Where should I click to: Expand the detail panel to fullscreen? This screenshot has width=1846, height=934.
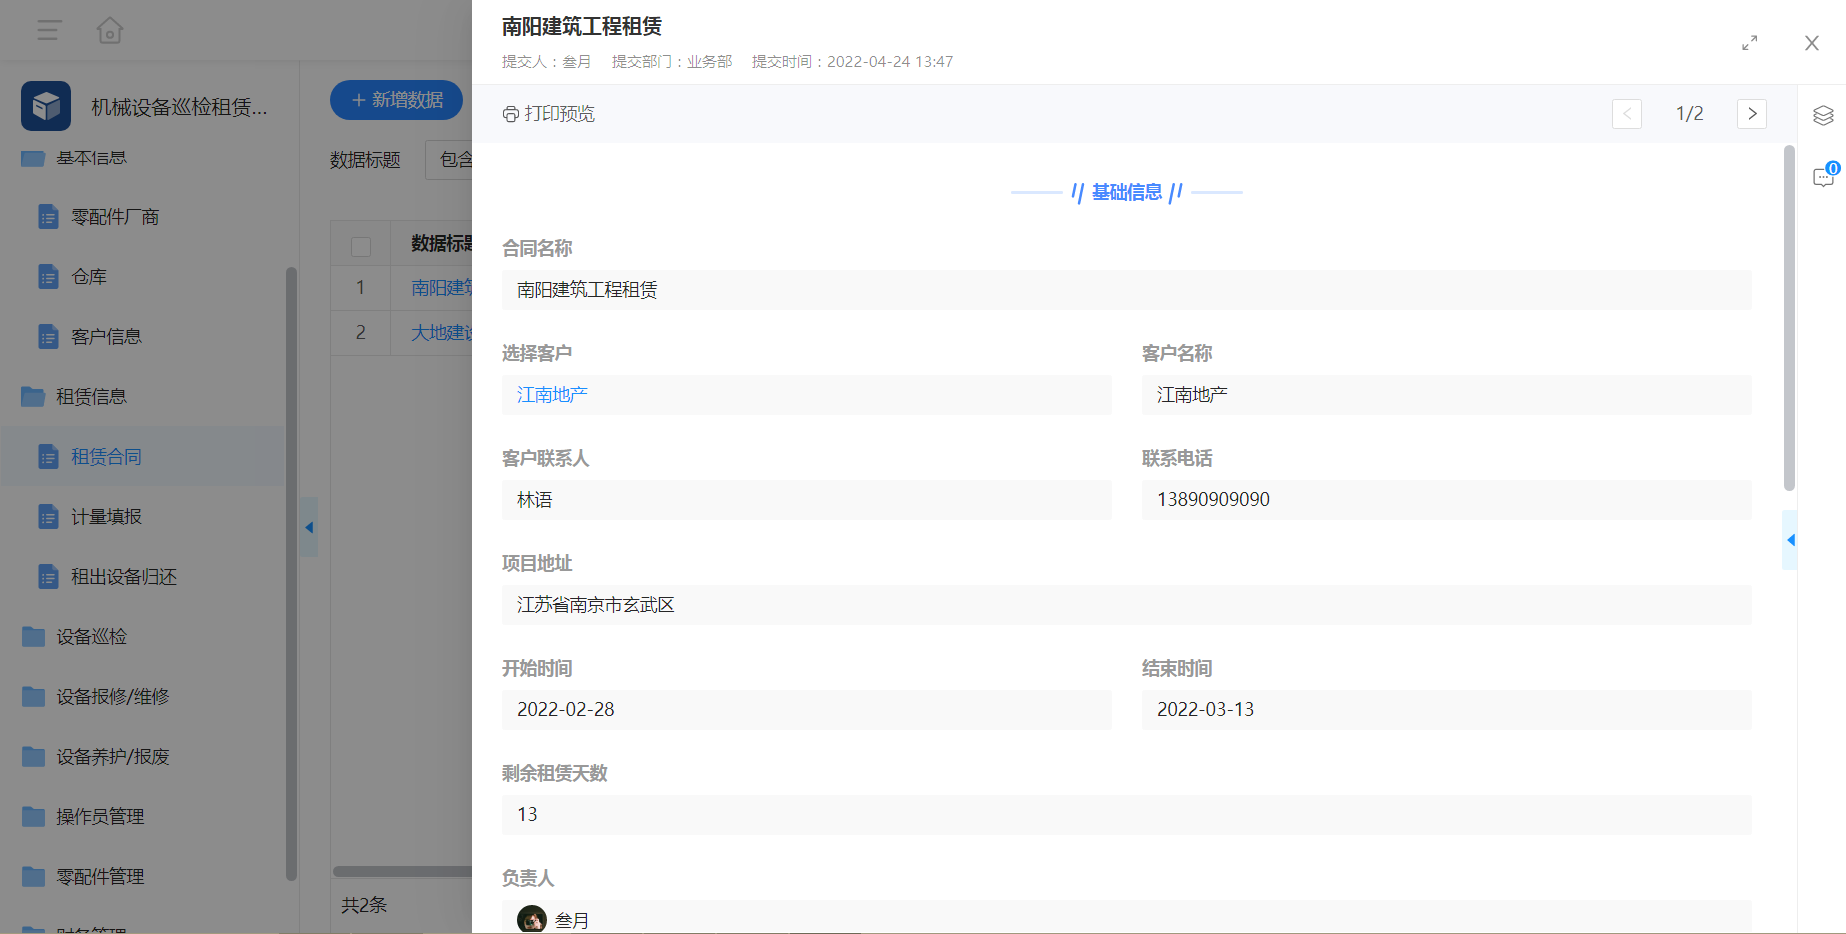1749,43
